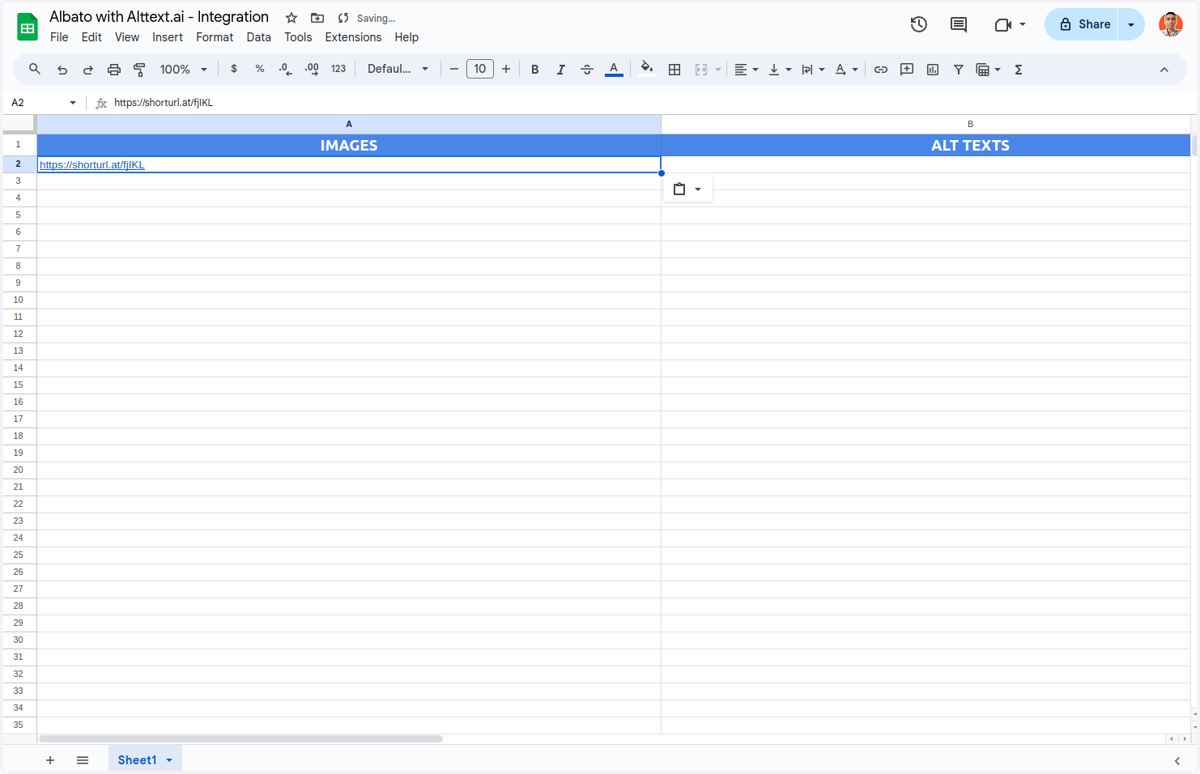The image size is (1200, 774).
Task: Open the Share options arrow
Action: click(1131, 24)
